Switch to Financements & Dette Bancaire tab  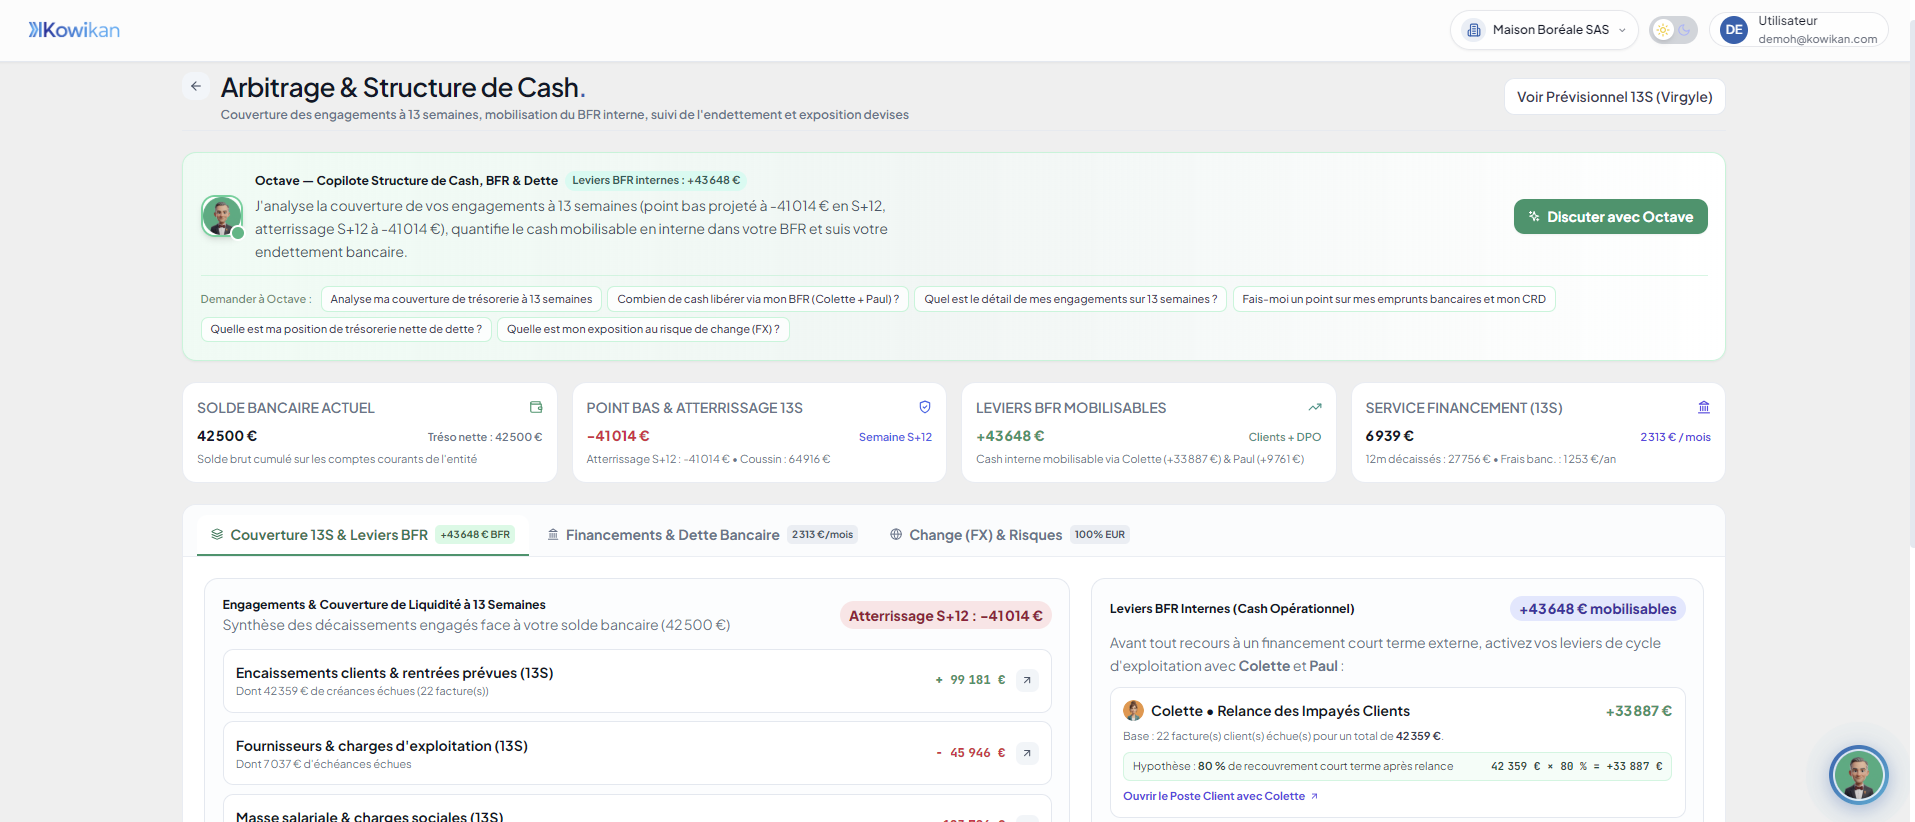pyautogui.click(x=702, y=535)
